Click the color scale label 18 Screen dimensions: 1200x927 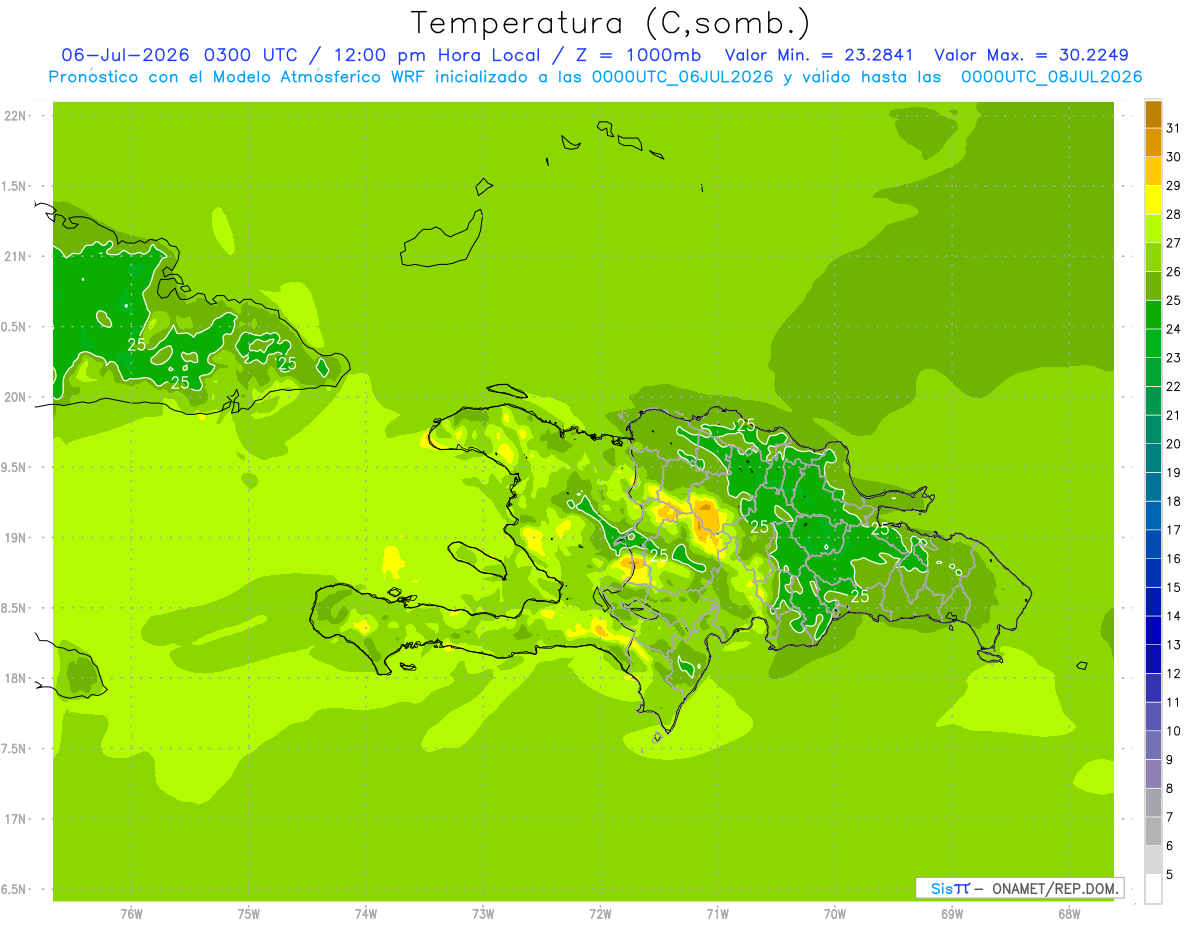pyautogui.click(x=1173, y=501)
